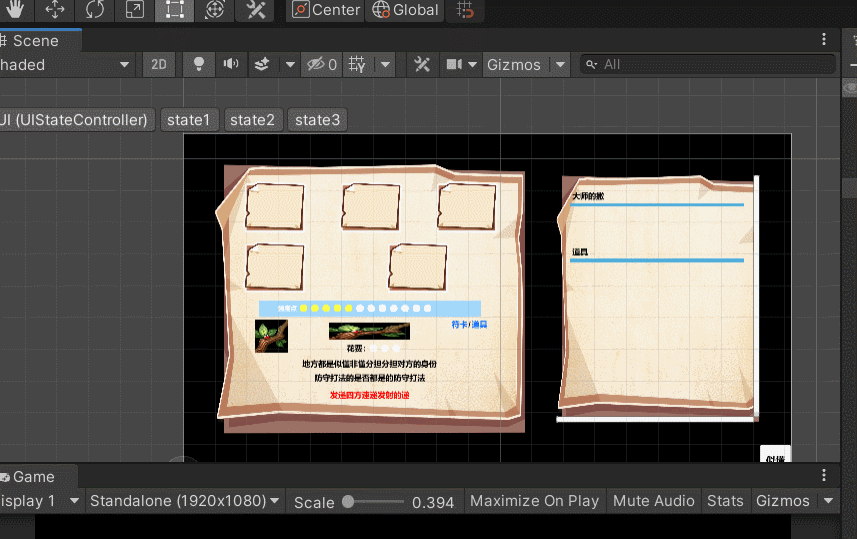
Task: Click the red warning text line
Action: pyautogui.click(x=369, y=395)
